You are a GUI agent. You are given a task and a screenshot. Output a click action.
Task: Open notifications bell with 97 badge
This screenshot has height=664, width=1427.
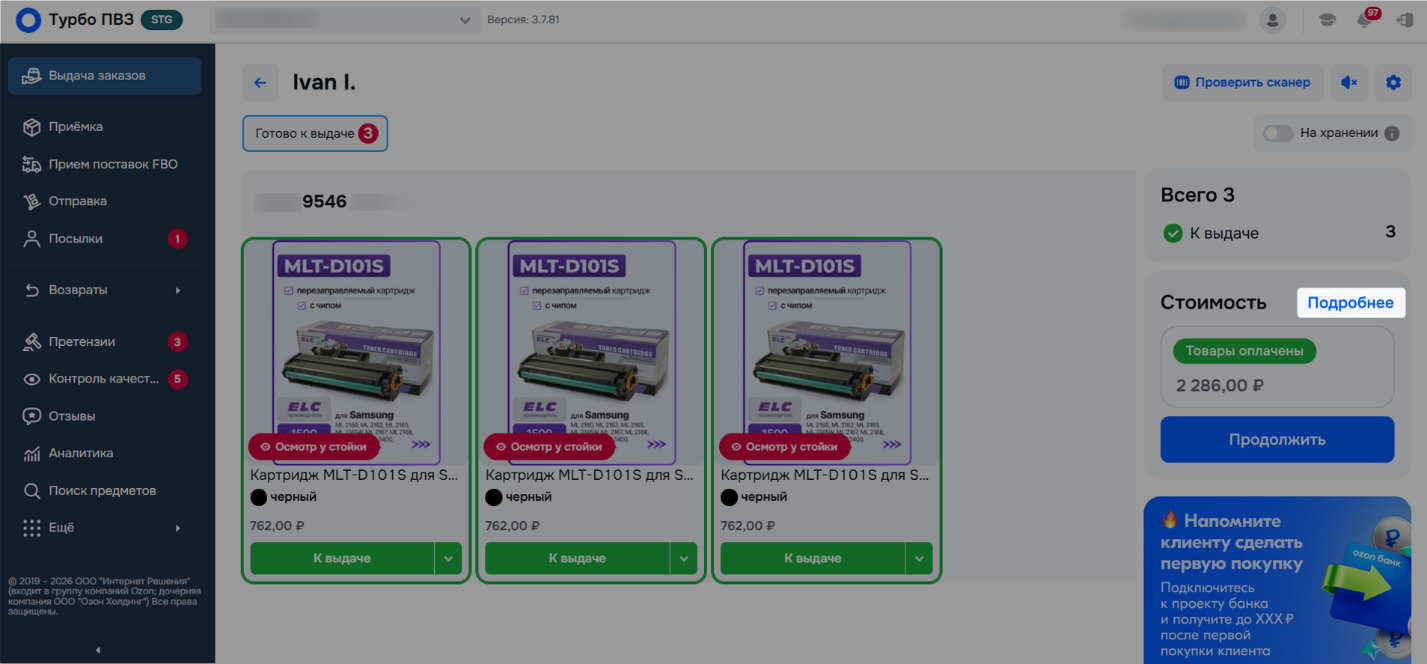point(1365,20)
